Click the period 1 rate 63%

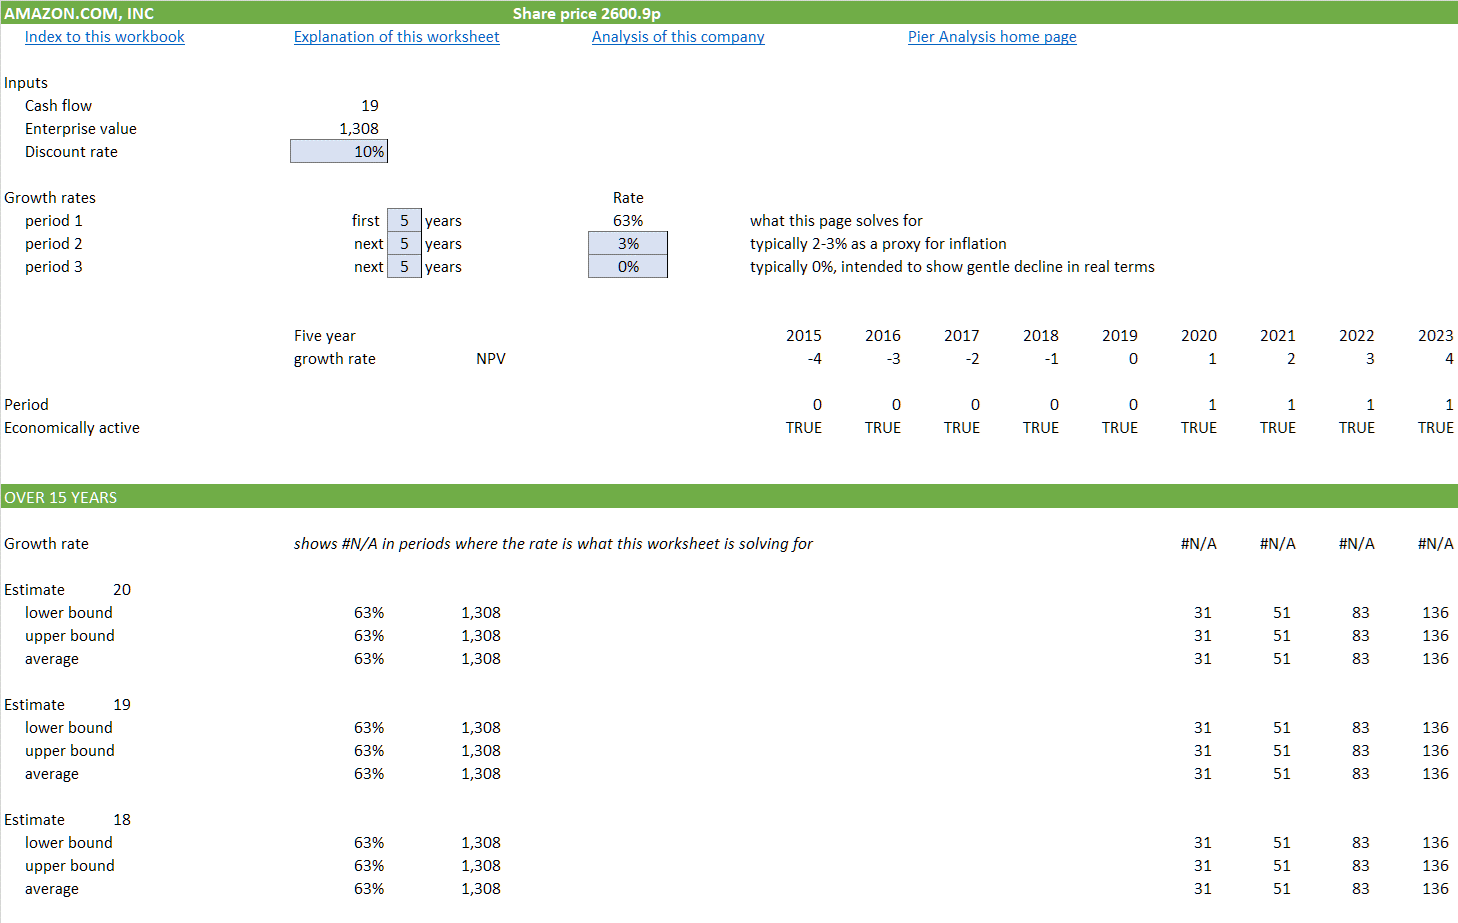coord(628,220)
